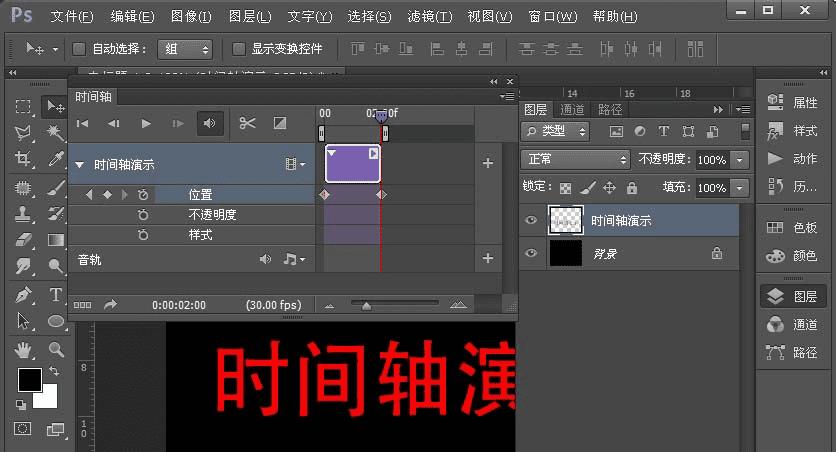This screenshot has width=836, height=452.
Task: Click the 时间轴演示 layer thumbnail
Action: (565, 220)
